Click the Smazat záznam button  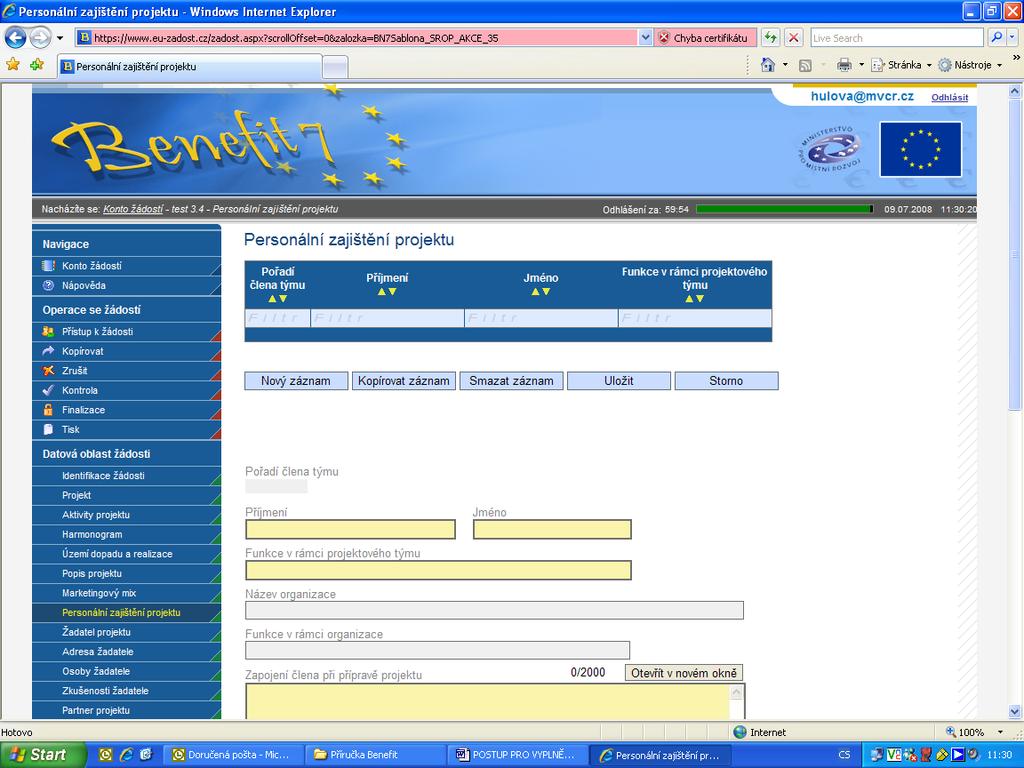coord(511,381)
